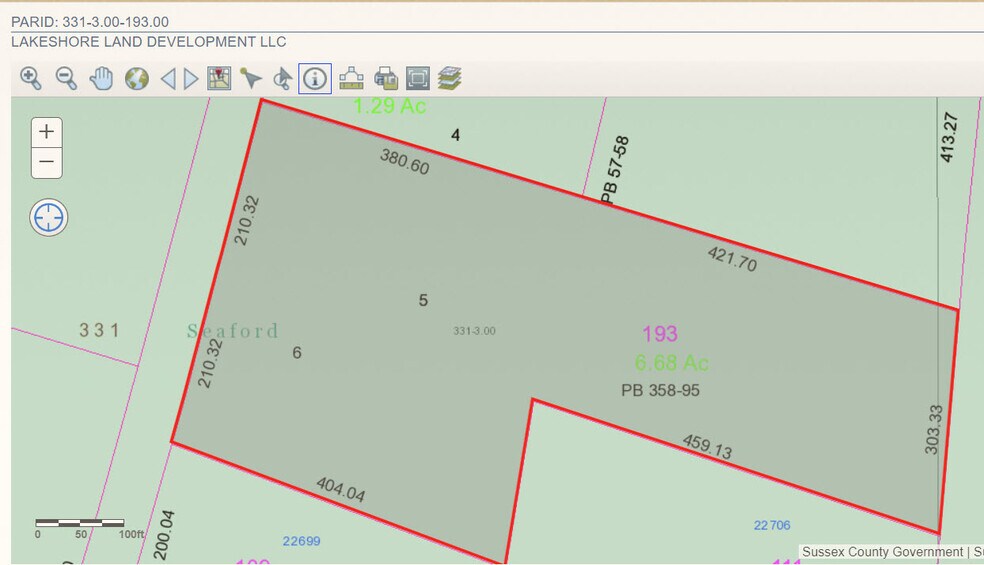Screen dimensions: 984x565
Task: Toggle full screen map view icon
Action: point(418,78)
